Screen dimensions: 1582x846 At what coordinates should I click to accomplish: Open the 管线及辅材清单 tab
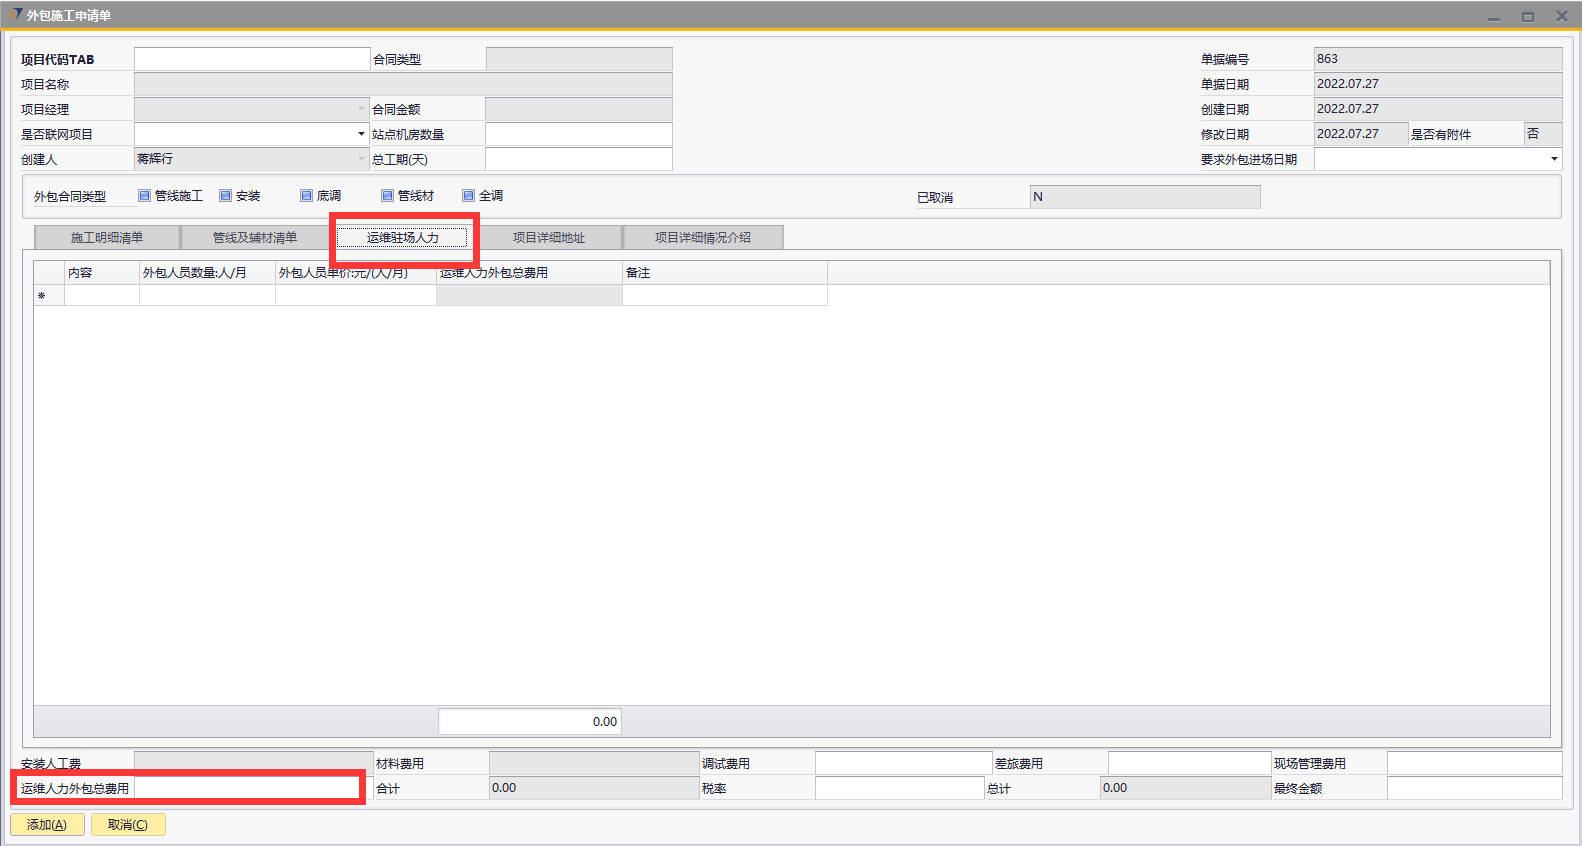point(255,238)
